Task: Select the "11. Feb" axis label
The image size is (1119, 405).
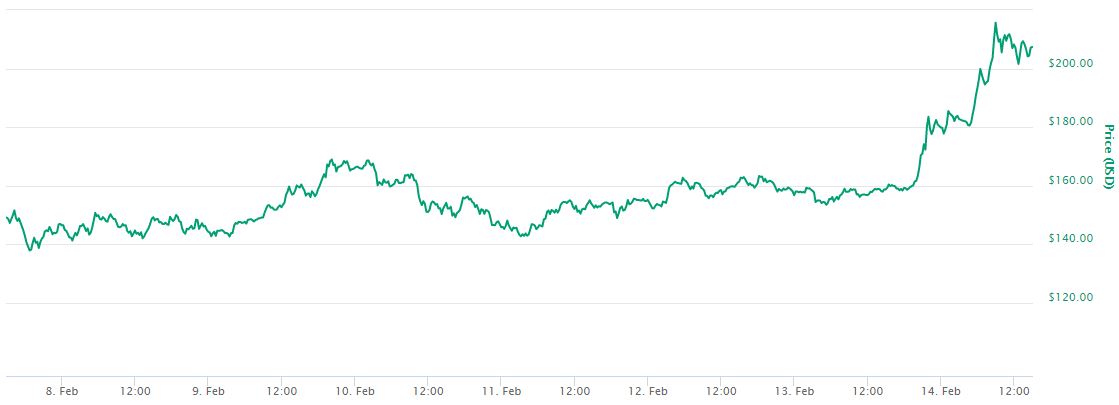Action: 501,390
